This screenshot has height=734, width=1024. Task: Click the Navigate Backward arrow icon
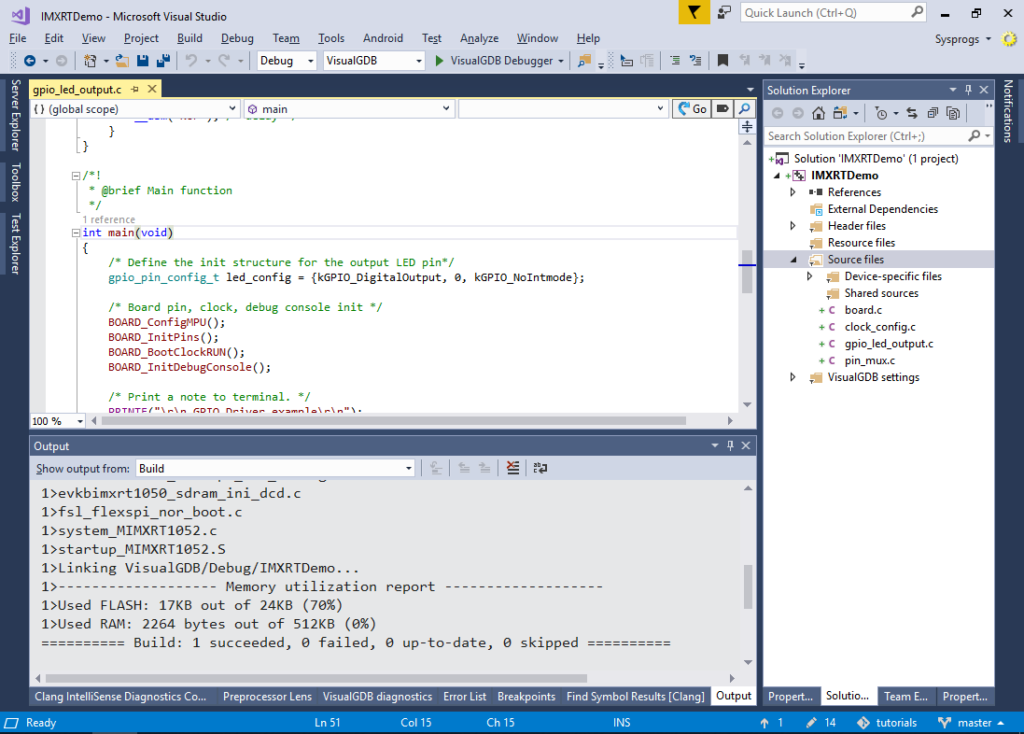pos(29,61)
